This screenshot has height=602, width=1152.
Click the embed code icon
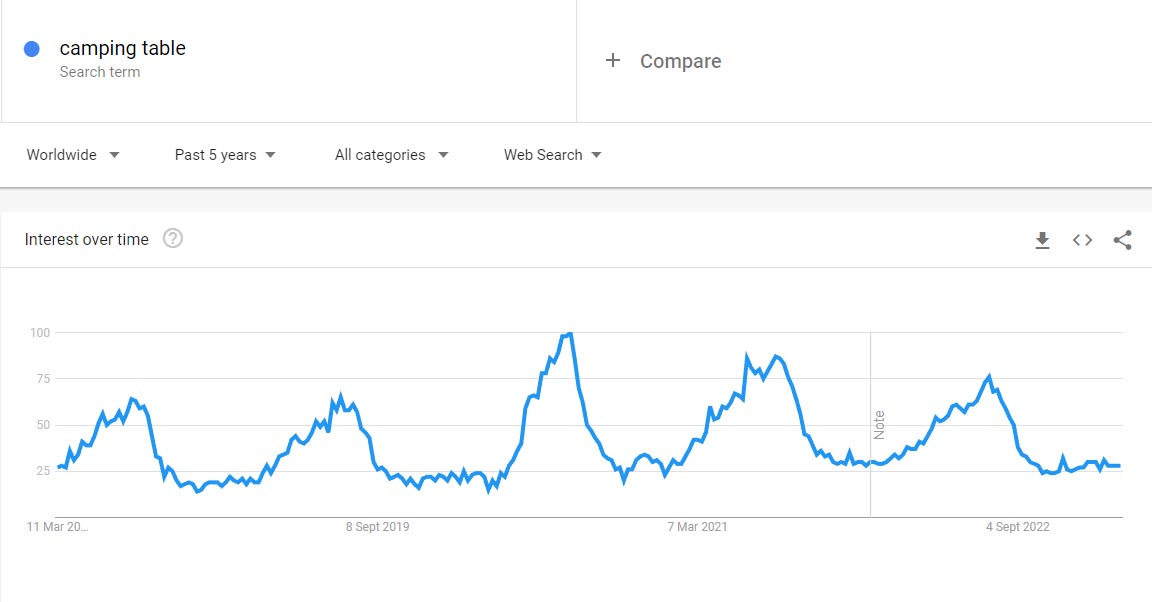(x=1082, y=240)
